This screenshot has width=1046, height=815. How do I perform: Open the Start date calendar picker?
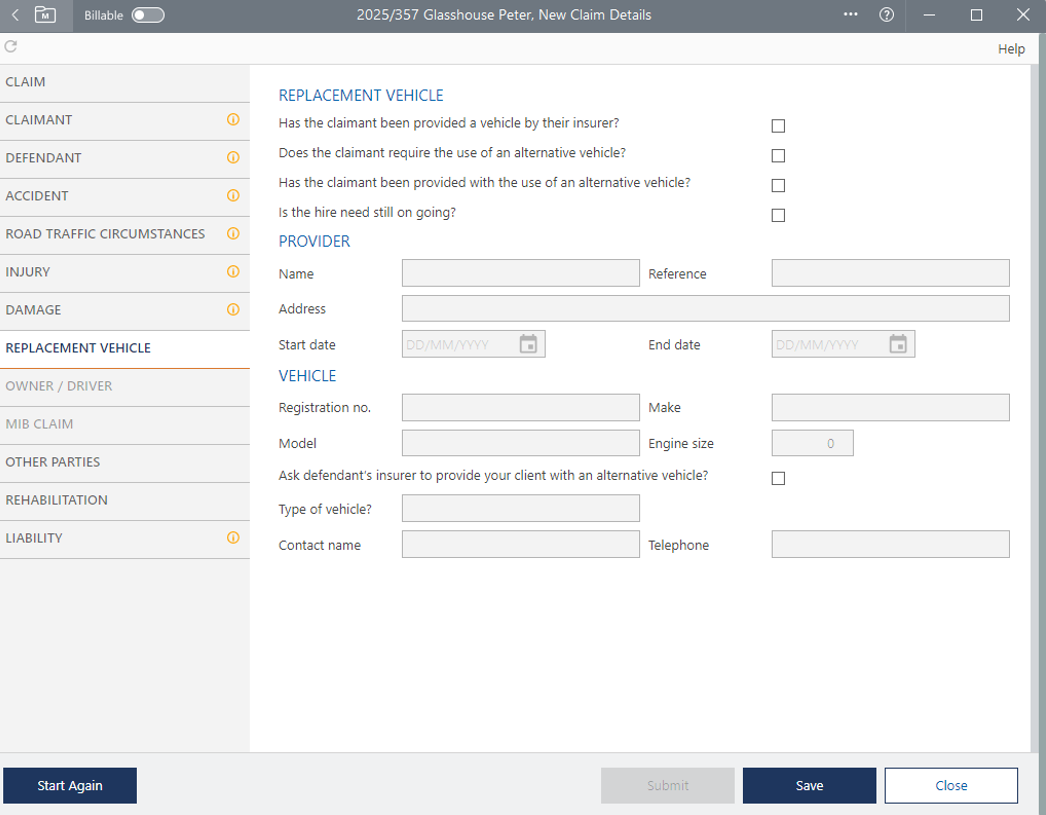(528, 344)
